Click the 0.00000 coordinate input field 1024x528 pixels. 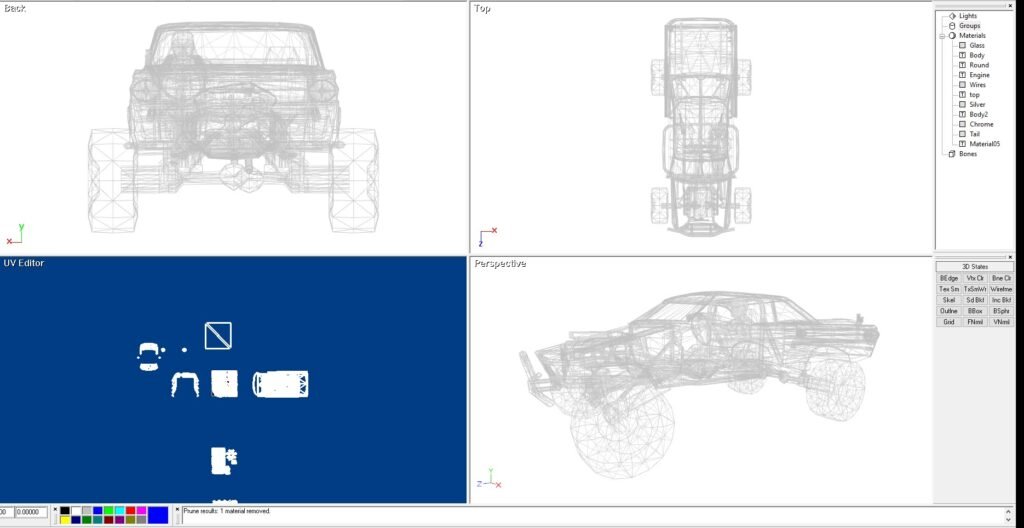pos(32,513)
